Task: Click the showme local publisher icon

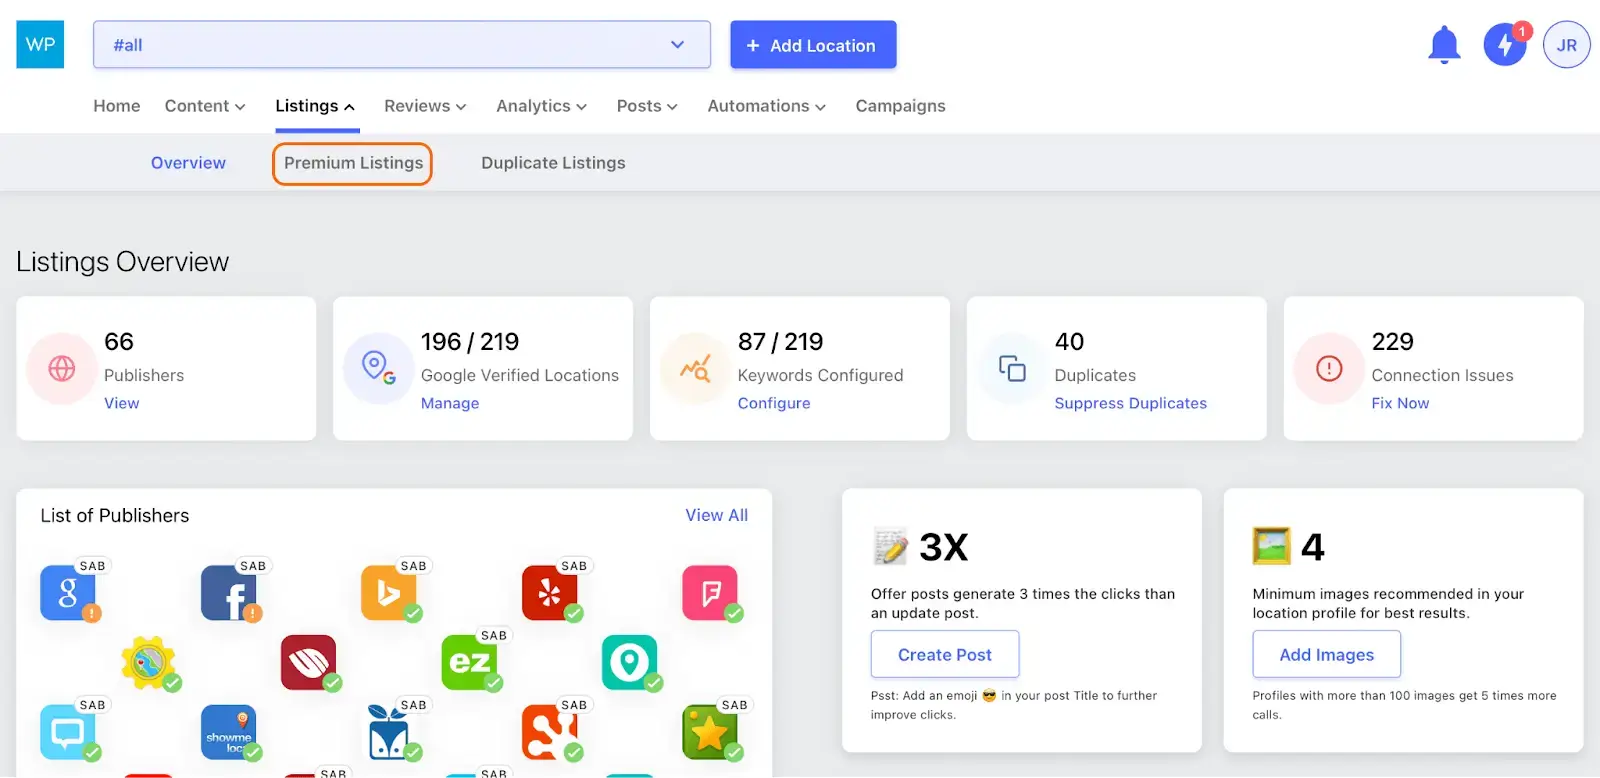Action: pos(229,732)
